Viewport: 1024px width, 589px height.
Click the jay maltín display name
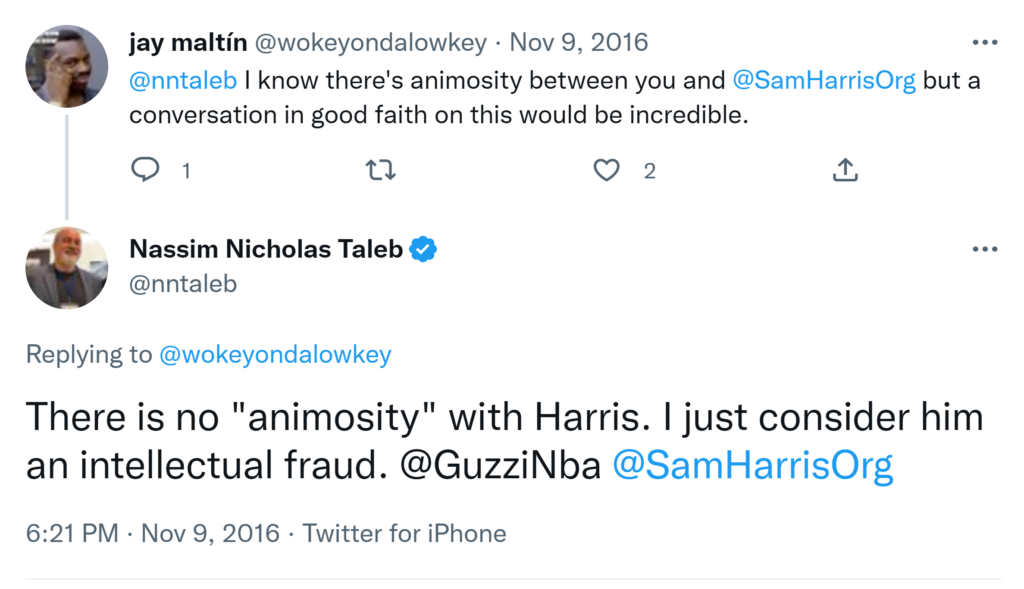coord(187,43)
